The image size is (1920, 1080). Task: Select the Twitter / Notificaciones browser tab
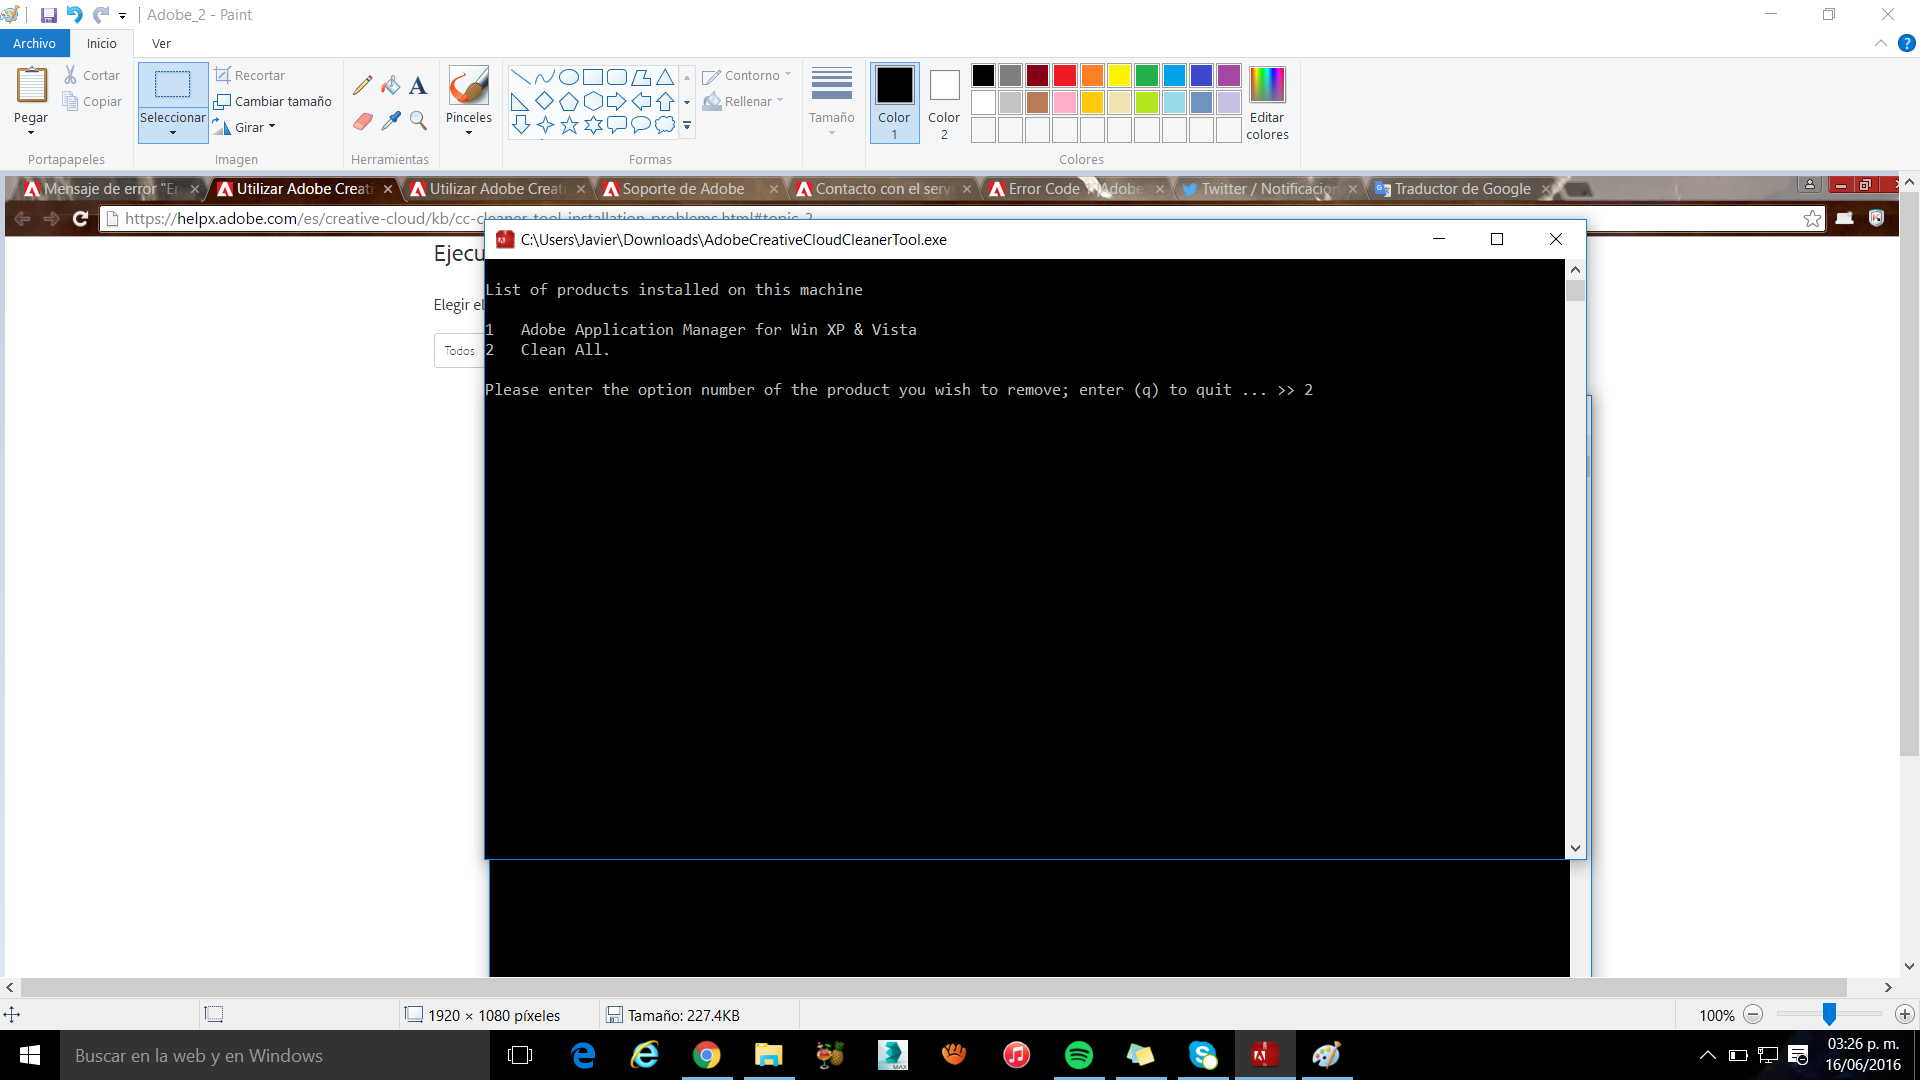(x=1267, y=188)
